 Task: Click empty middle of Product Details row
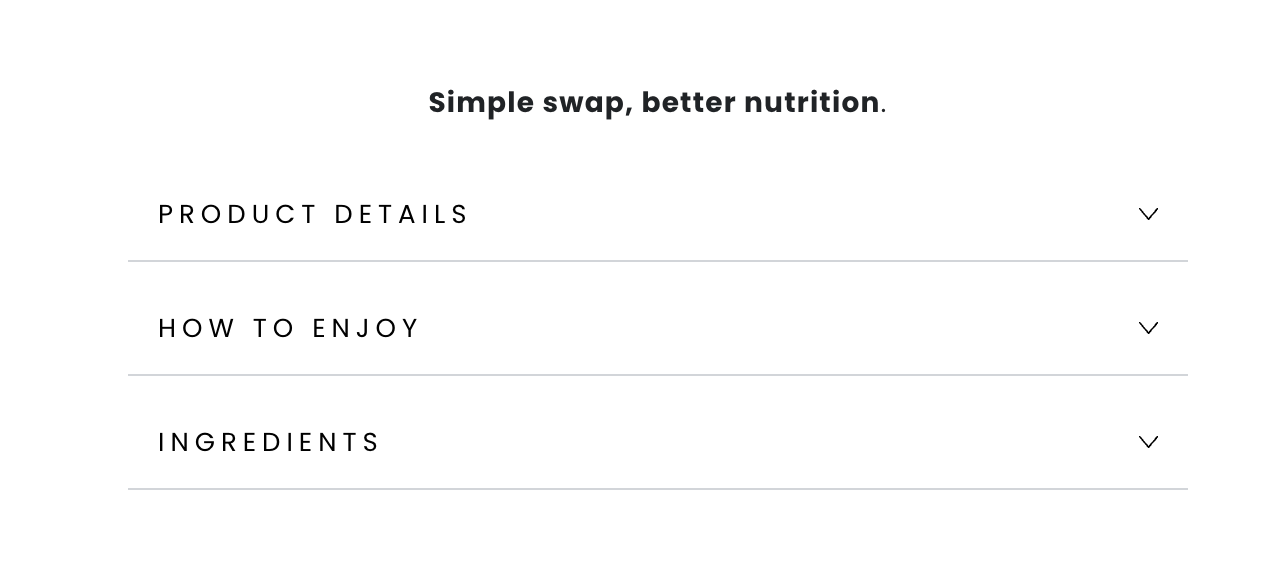pos(800,214)
